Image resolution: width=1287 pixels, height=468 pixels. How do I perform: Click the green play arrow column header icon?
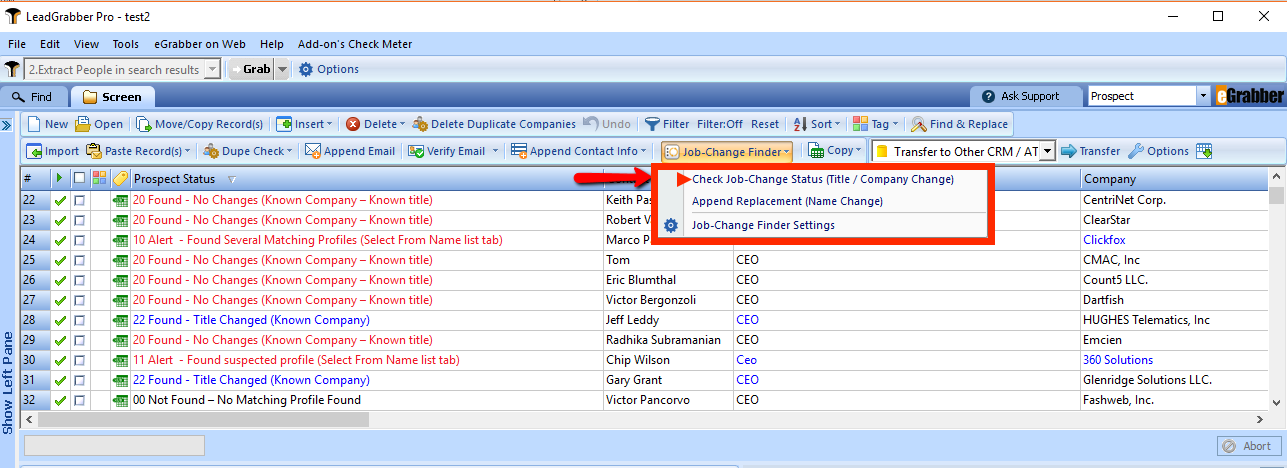[x=60, y=179]
